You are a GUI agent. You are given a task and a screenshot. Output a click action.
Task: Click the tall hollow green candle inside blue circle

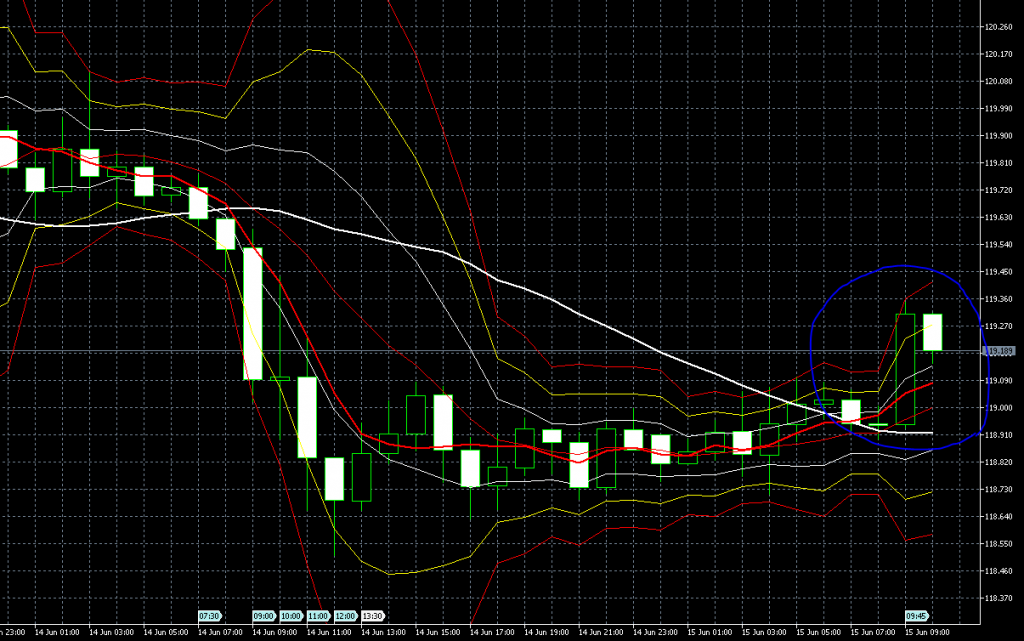(x=905, y=369)
